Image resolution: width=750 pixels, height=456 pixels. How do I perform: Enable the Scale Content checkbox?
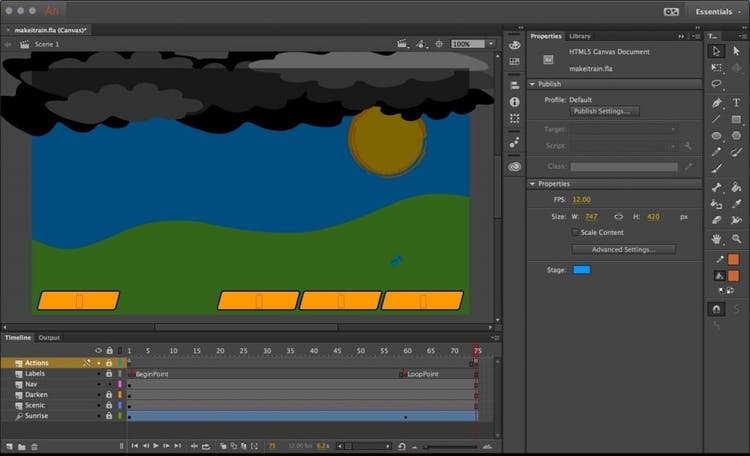[574, 232]
